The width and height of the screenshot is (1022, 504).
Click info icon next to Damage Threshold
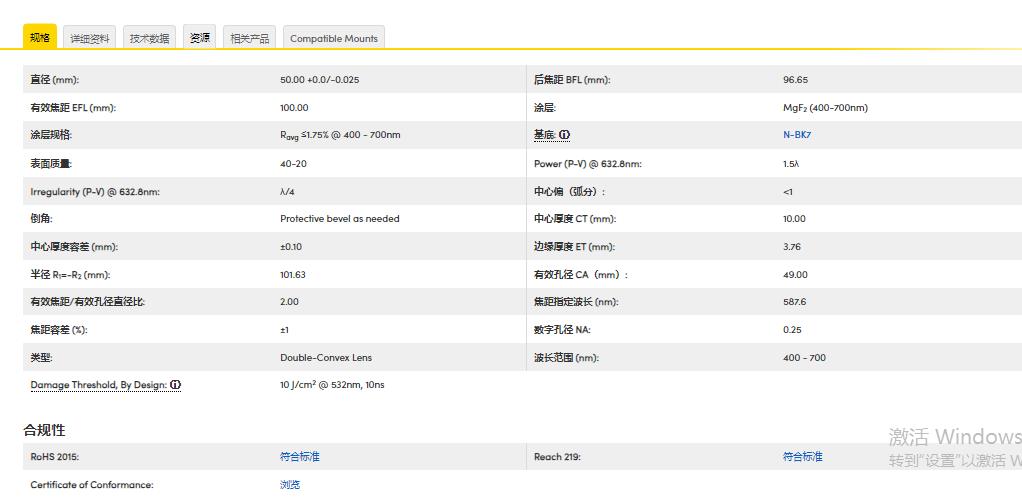pyautogui.click(x=176, y=385)
